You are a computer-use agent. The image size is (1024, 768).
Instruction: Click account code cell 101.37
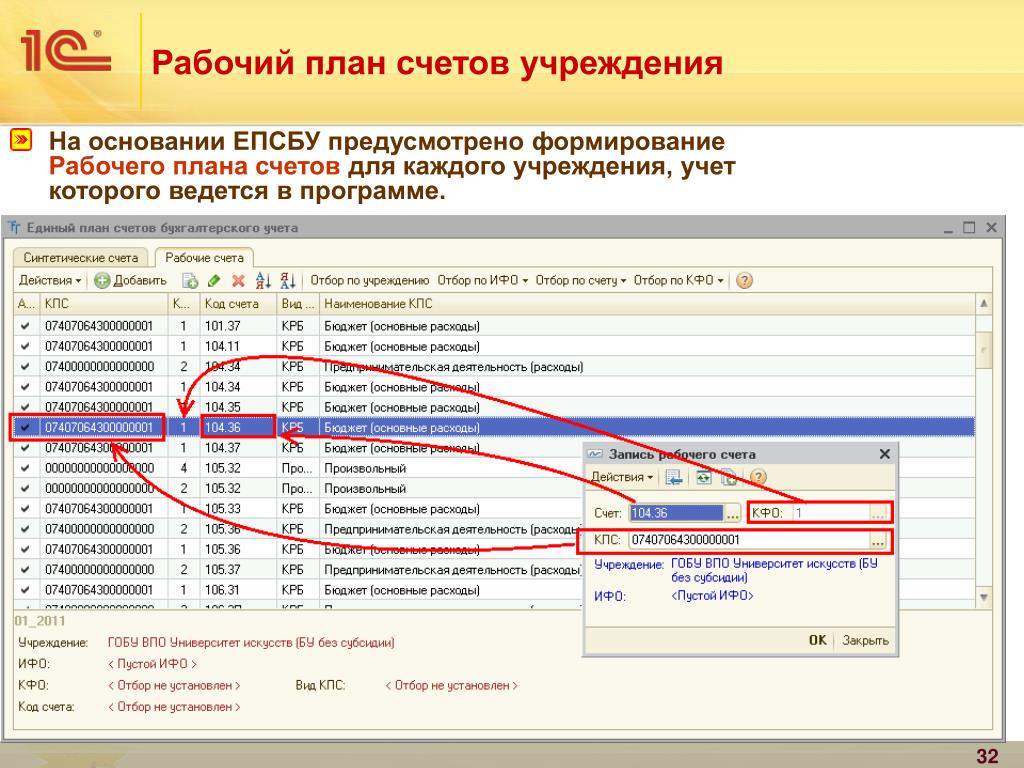(238, 326)
